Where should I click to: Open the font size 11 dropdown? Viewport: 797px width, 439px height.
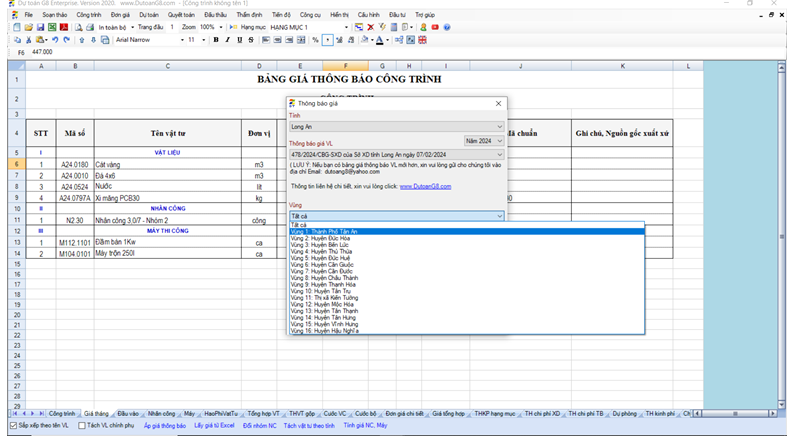click(203, 40)
